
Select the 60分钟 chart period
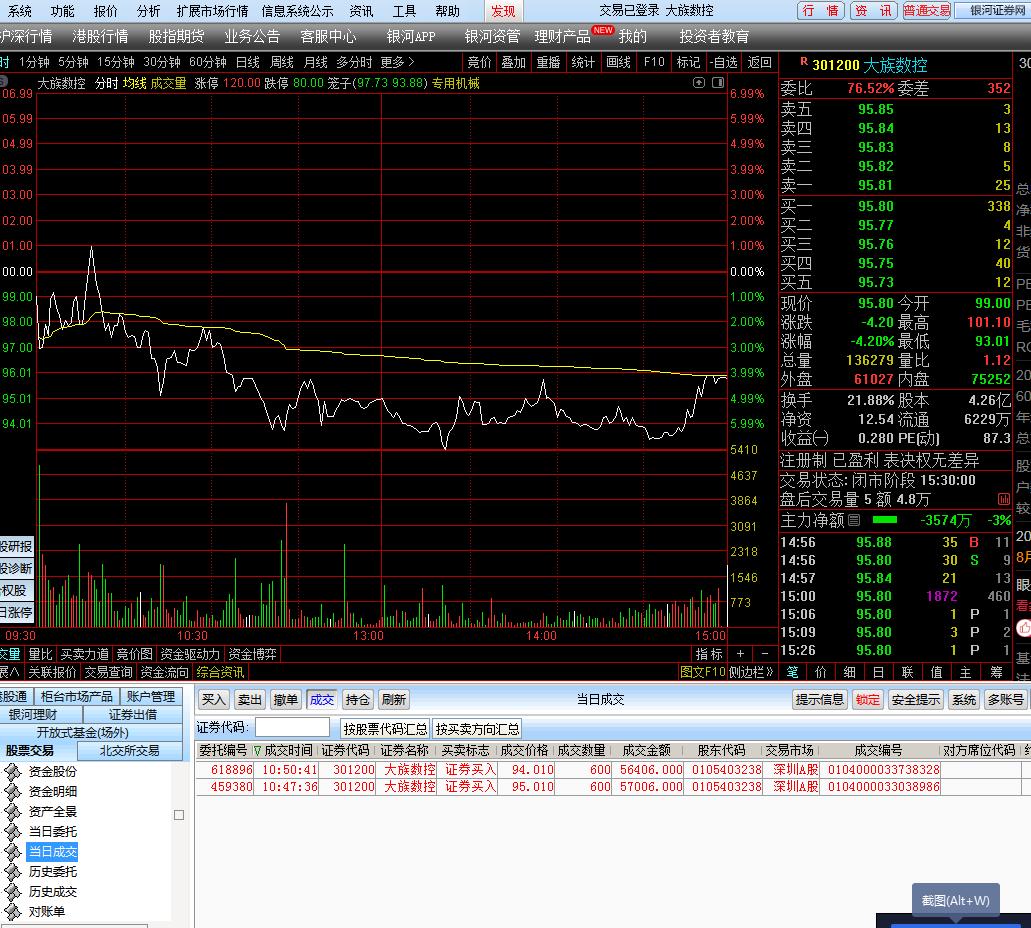click(x=208, y=62)
